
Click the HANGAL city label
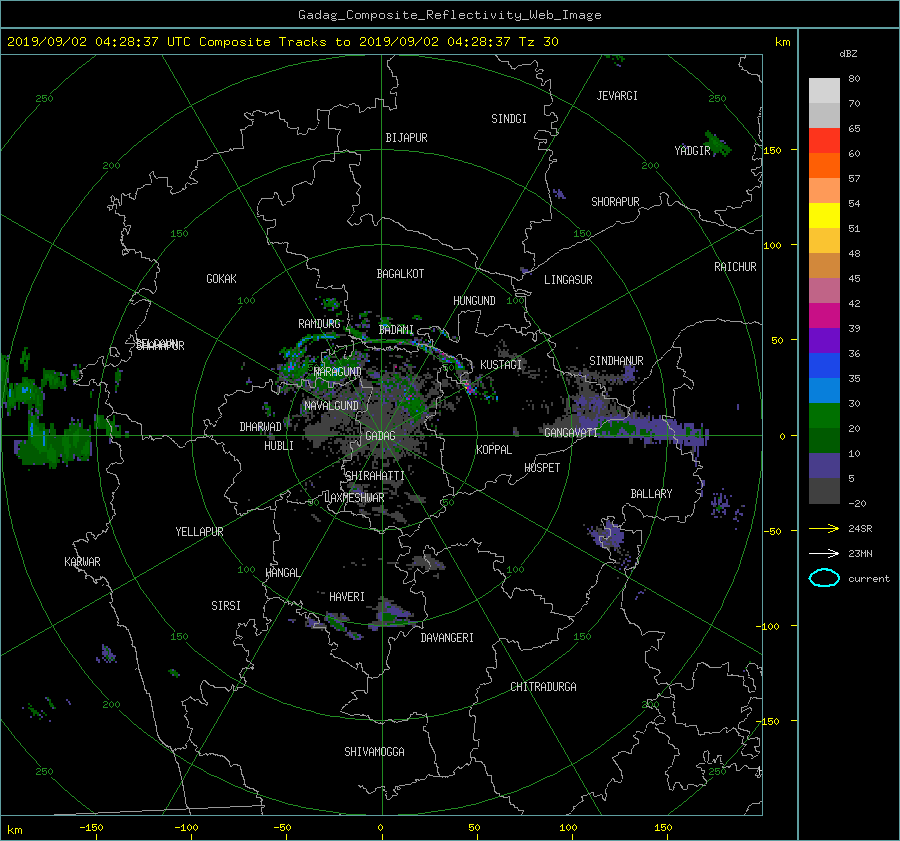[x=282, y=573]
